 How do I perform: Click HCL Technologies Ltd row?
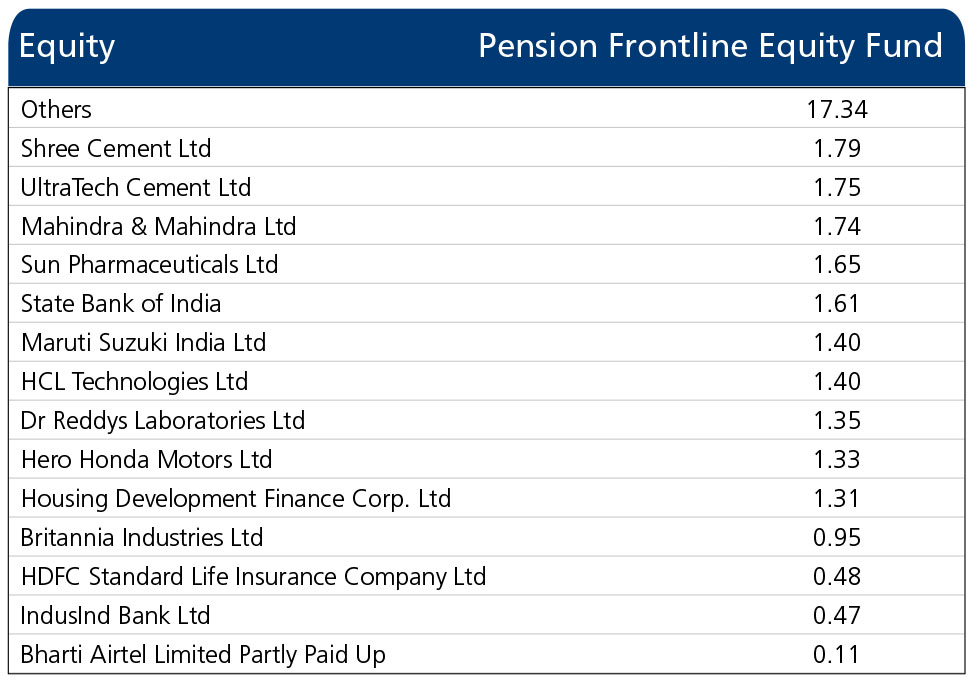(x=487, y=382)
